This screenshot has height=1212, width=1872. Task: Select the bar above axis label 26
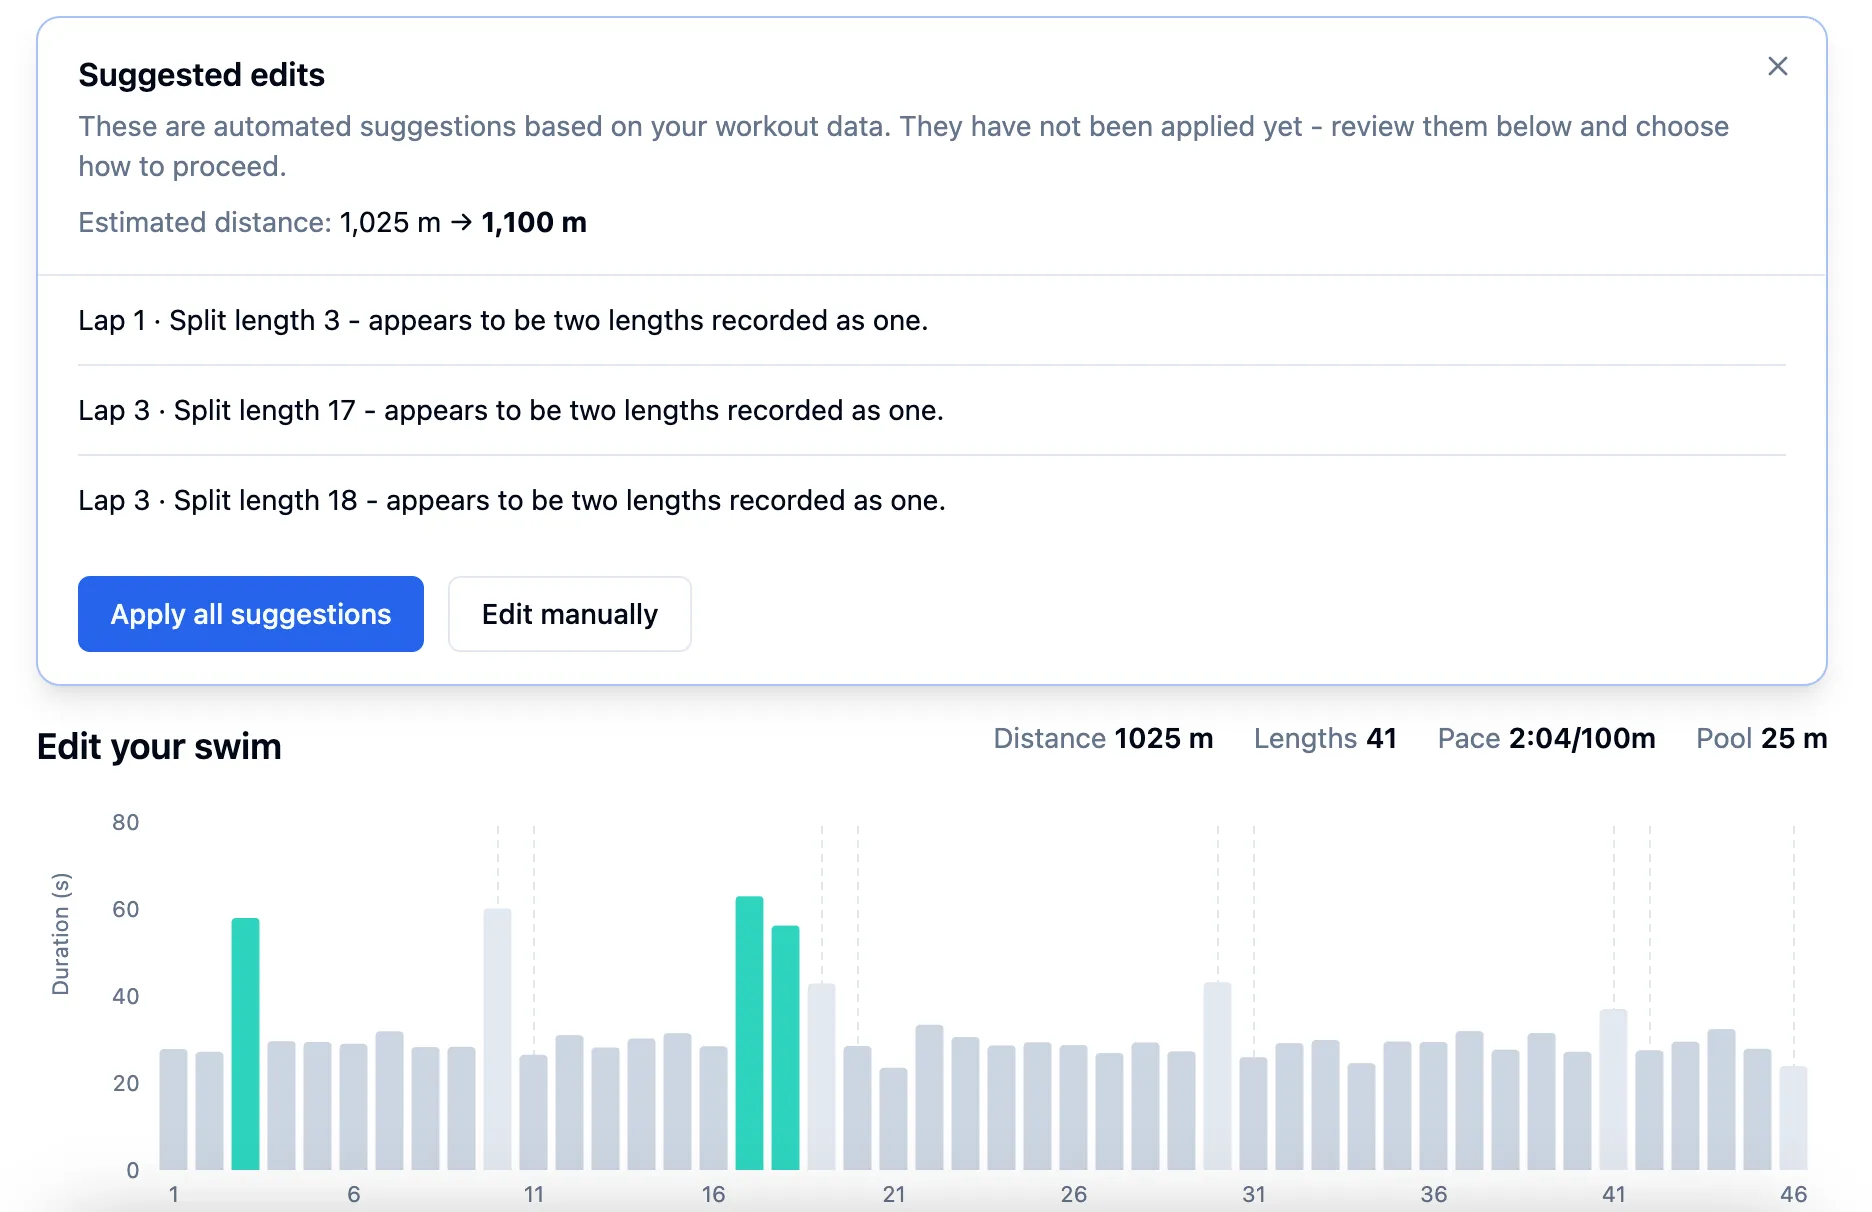click(x=1073, y=1107)
